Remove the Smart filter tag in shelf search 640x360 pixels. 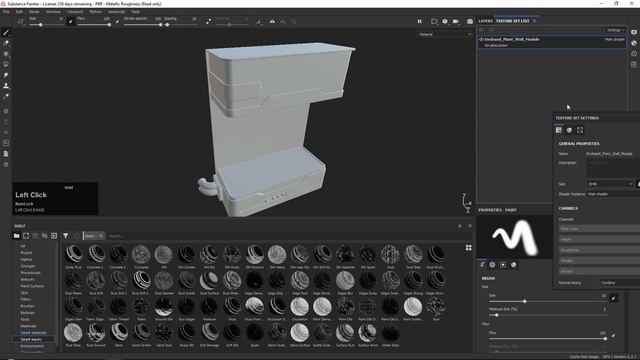click(101, 236)
